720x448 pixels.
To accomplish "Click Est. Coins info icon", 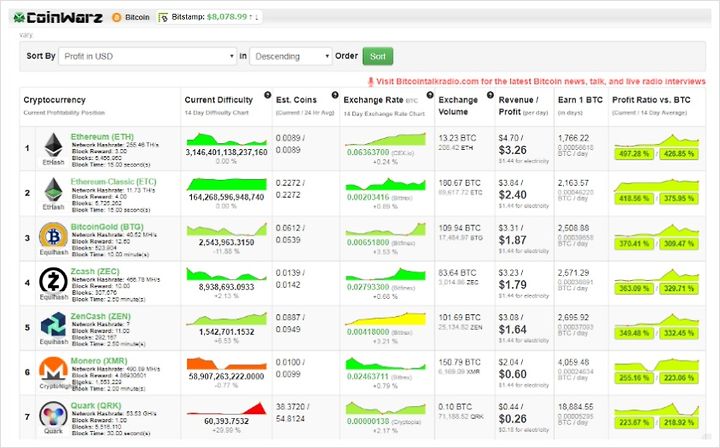I will click(335, 95).
